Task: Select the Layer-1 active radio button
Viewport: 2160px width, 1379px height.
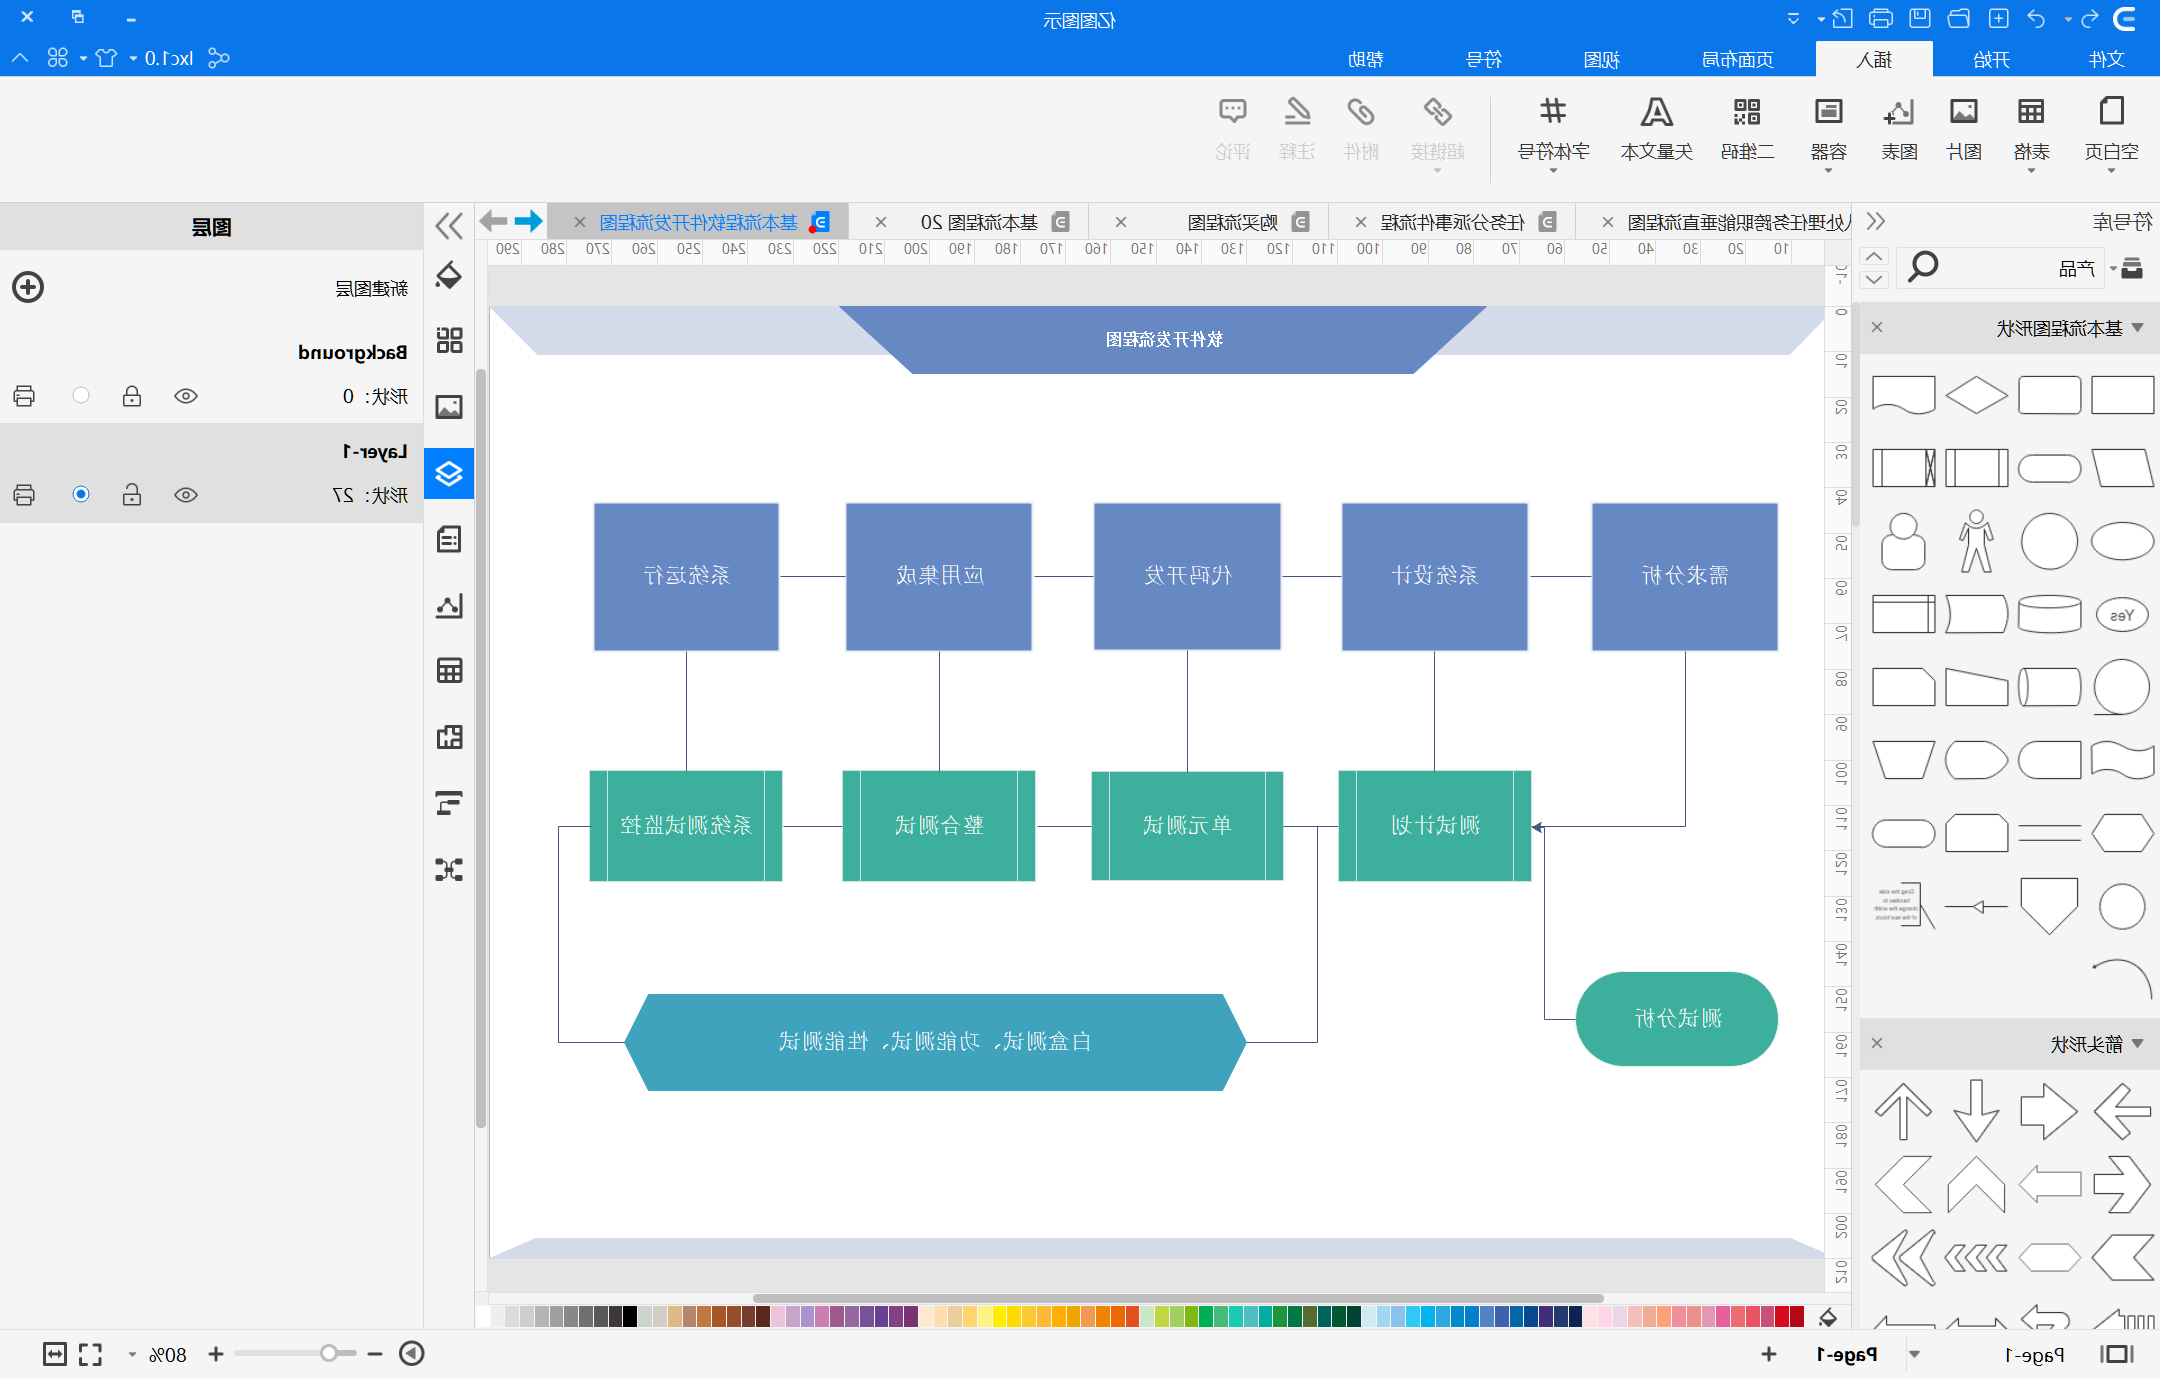Action: click(81, 494)
